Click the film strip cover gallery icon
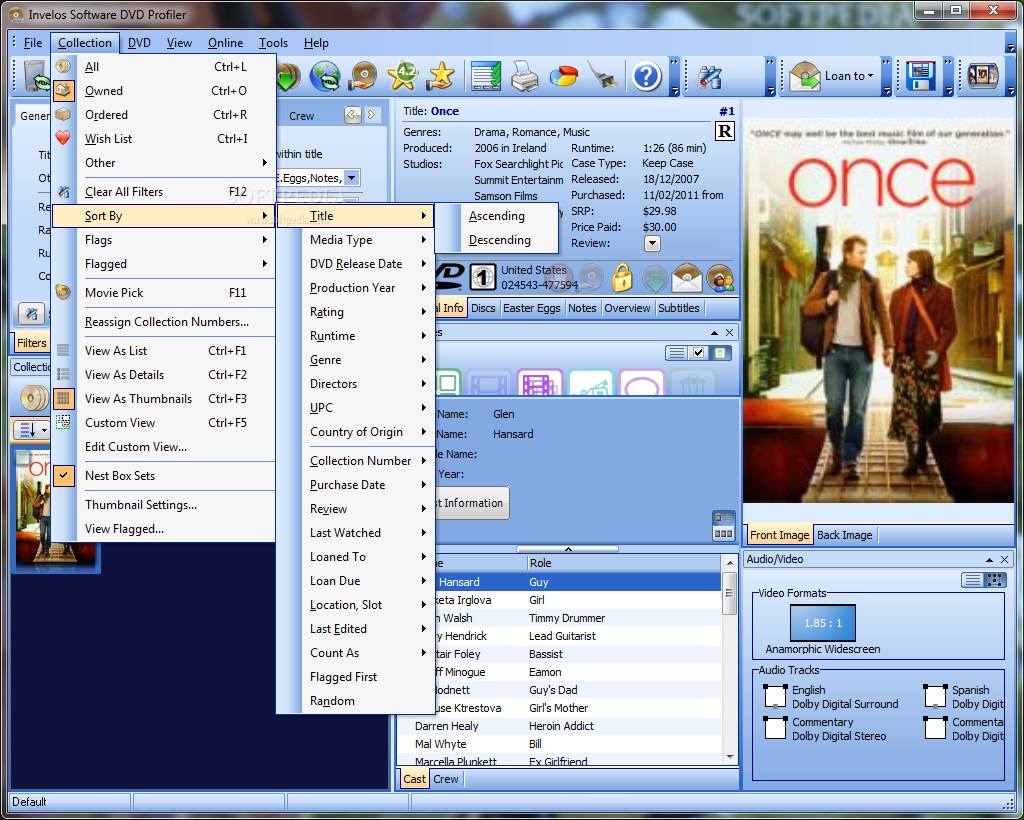This screenshot has width=1024, height=820. click(983, 76)
